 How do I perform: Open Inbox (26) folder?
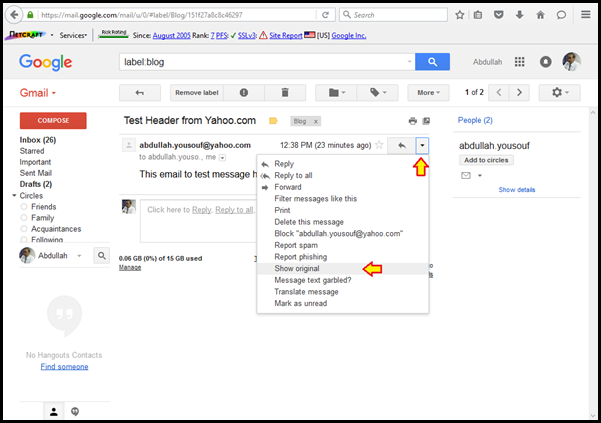pyautogui.click(x=38, y=140)
